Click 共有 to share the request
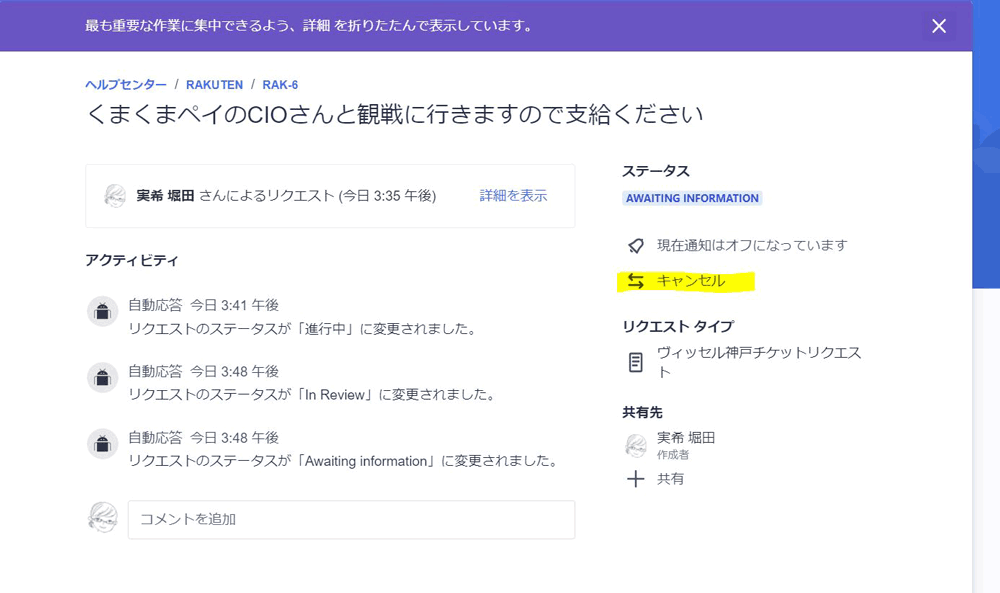The image size is (1000, 593). 670,479
